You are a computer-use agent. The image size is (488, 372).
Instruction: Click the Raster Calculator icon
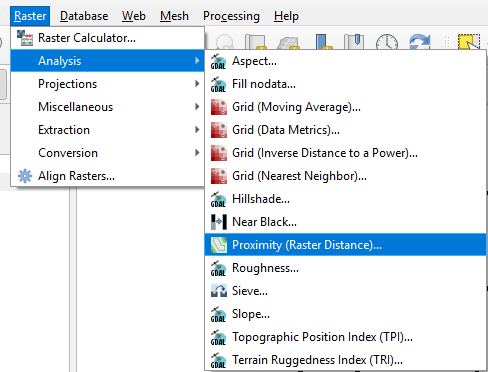(25, 38)
